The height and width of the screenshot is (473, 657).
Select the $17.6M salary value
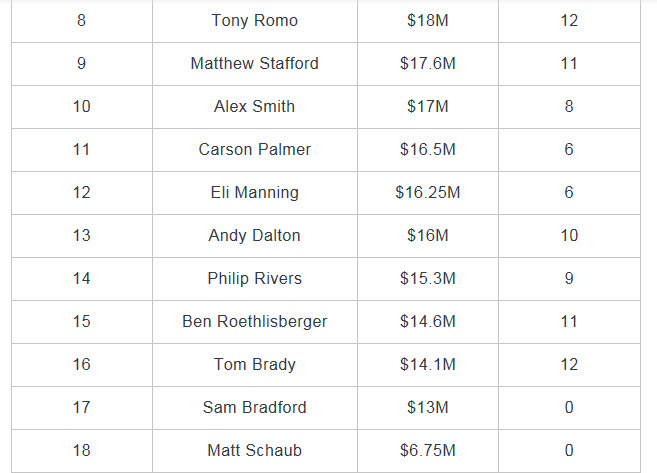coord(427,63)
